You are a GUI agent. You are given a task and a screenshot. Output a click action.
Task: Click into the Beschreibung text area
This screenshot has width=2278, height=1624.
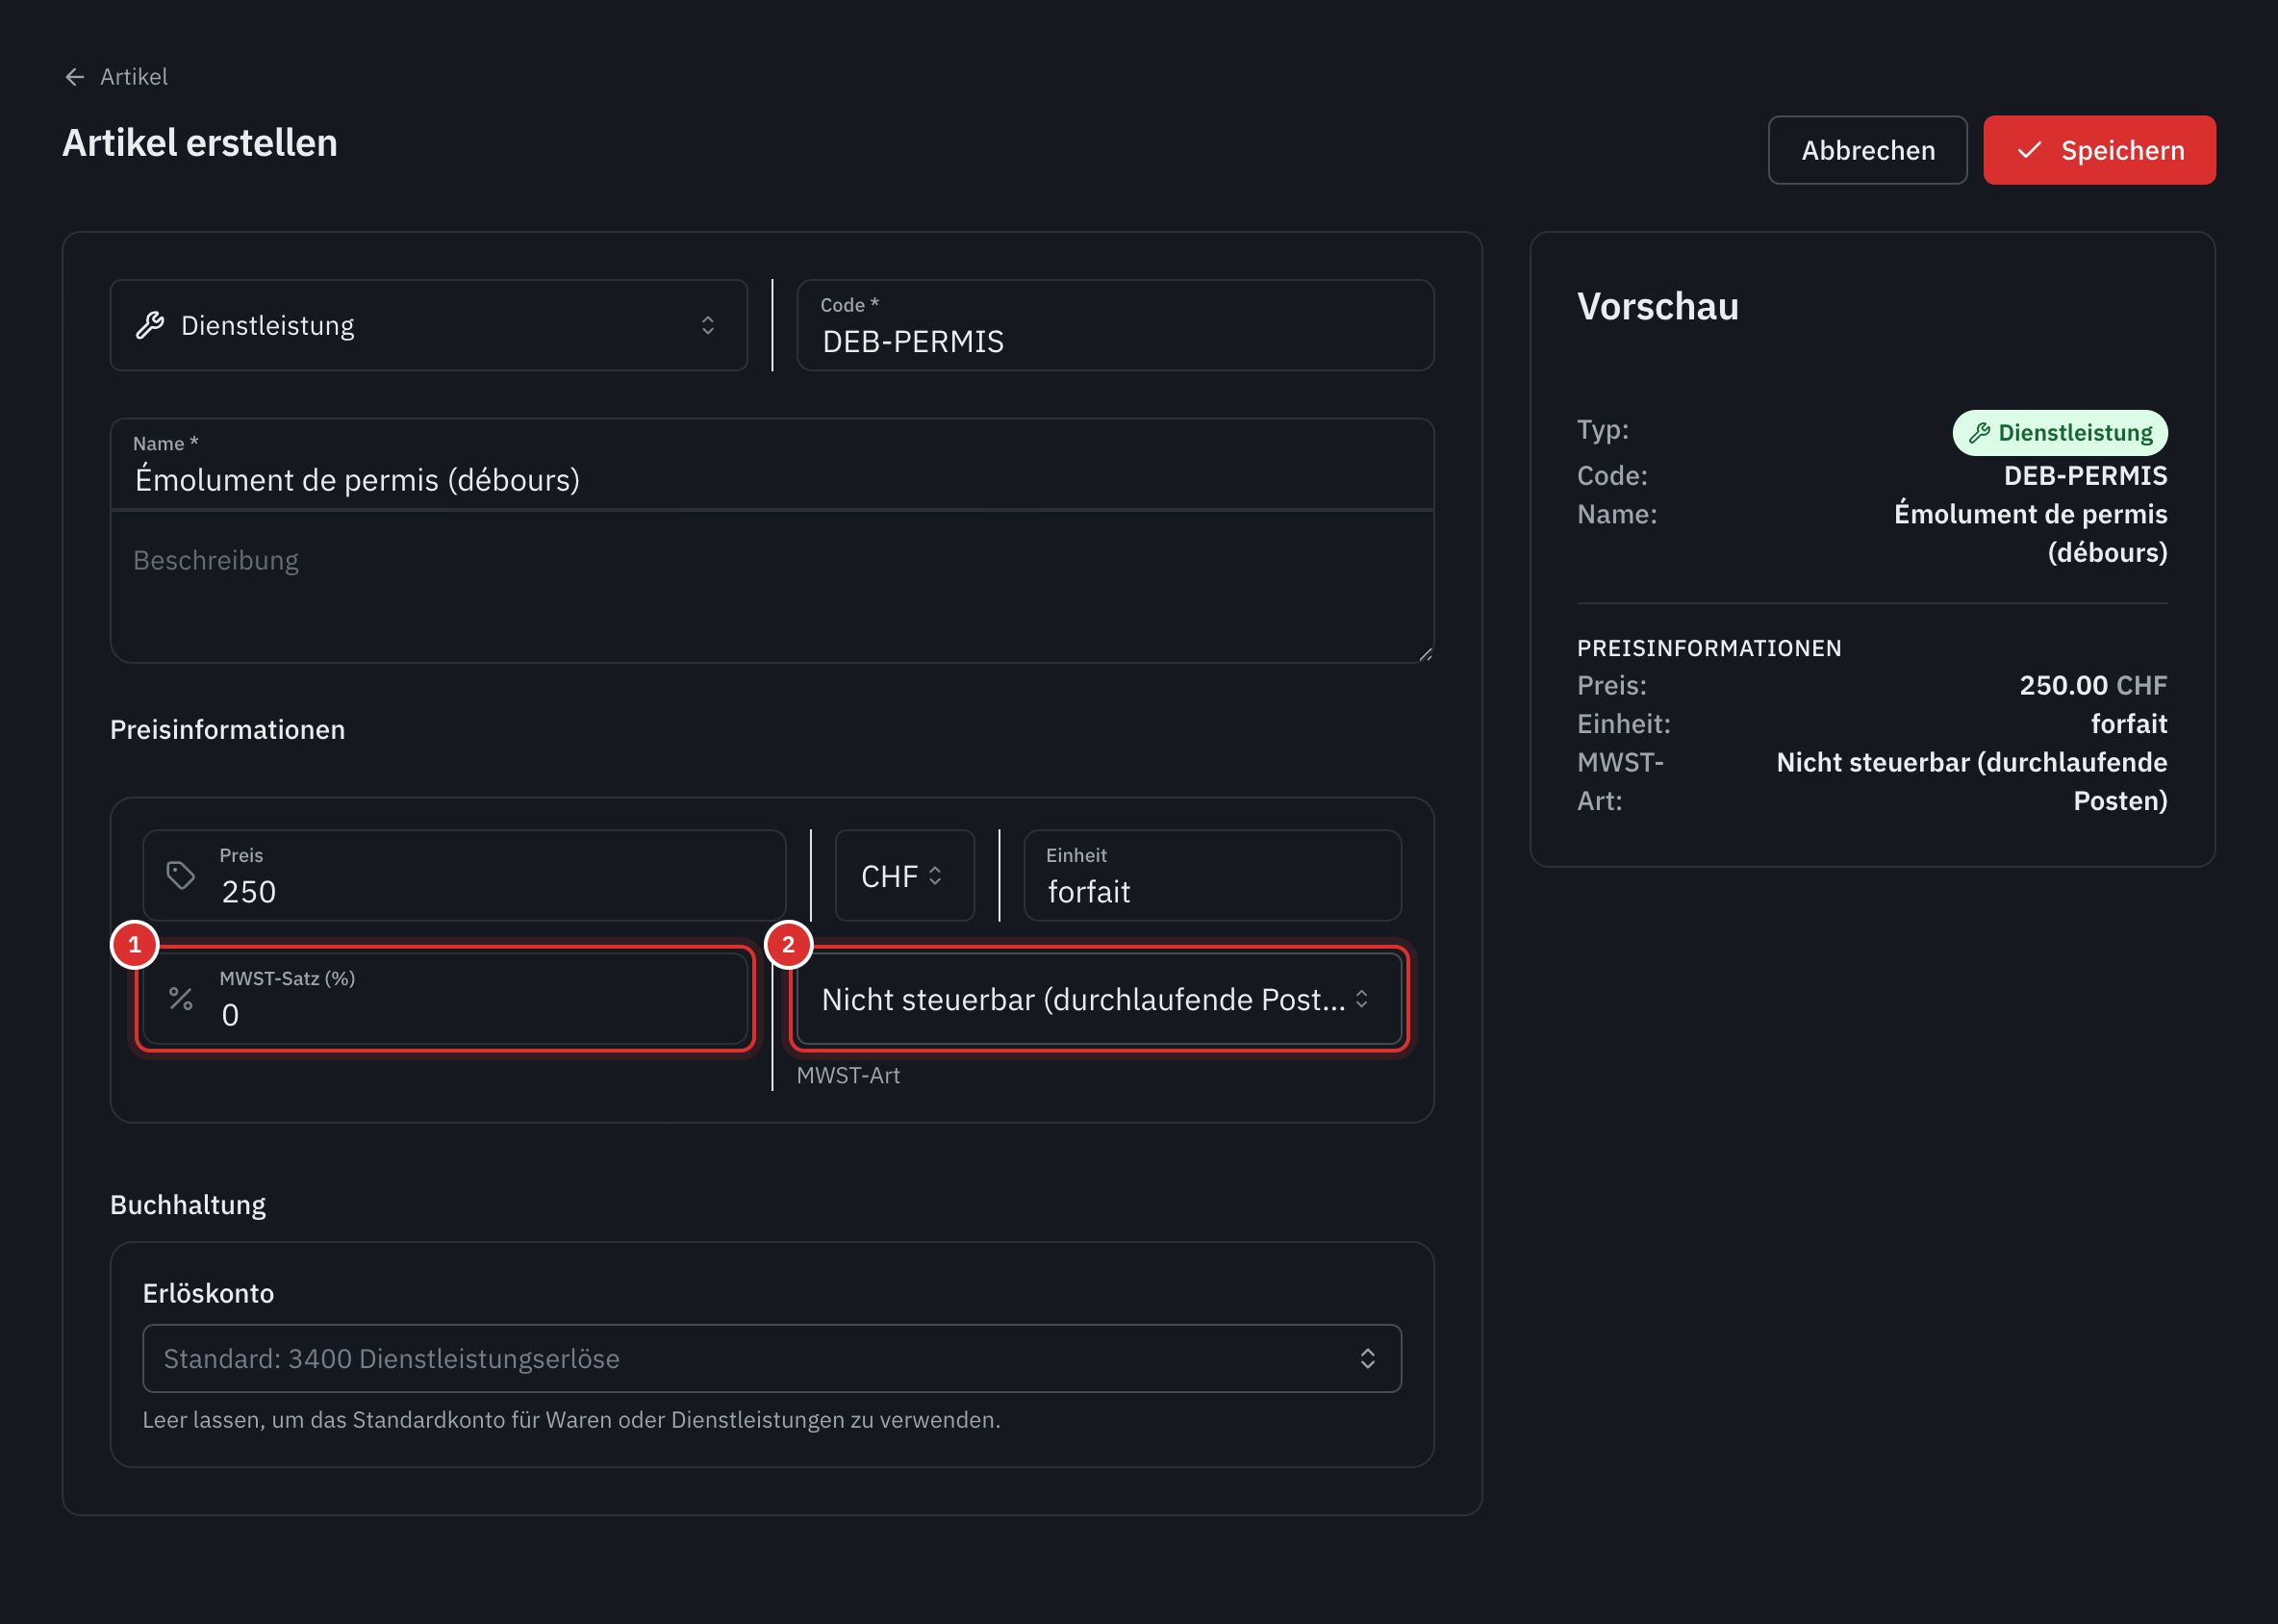coord(772,586)
